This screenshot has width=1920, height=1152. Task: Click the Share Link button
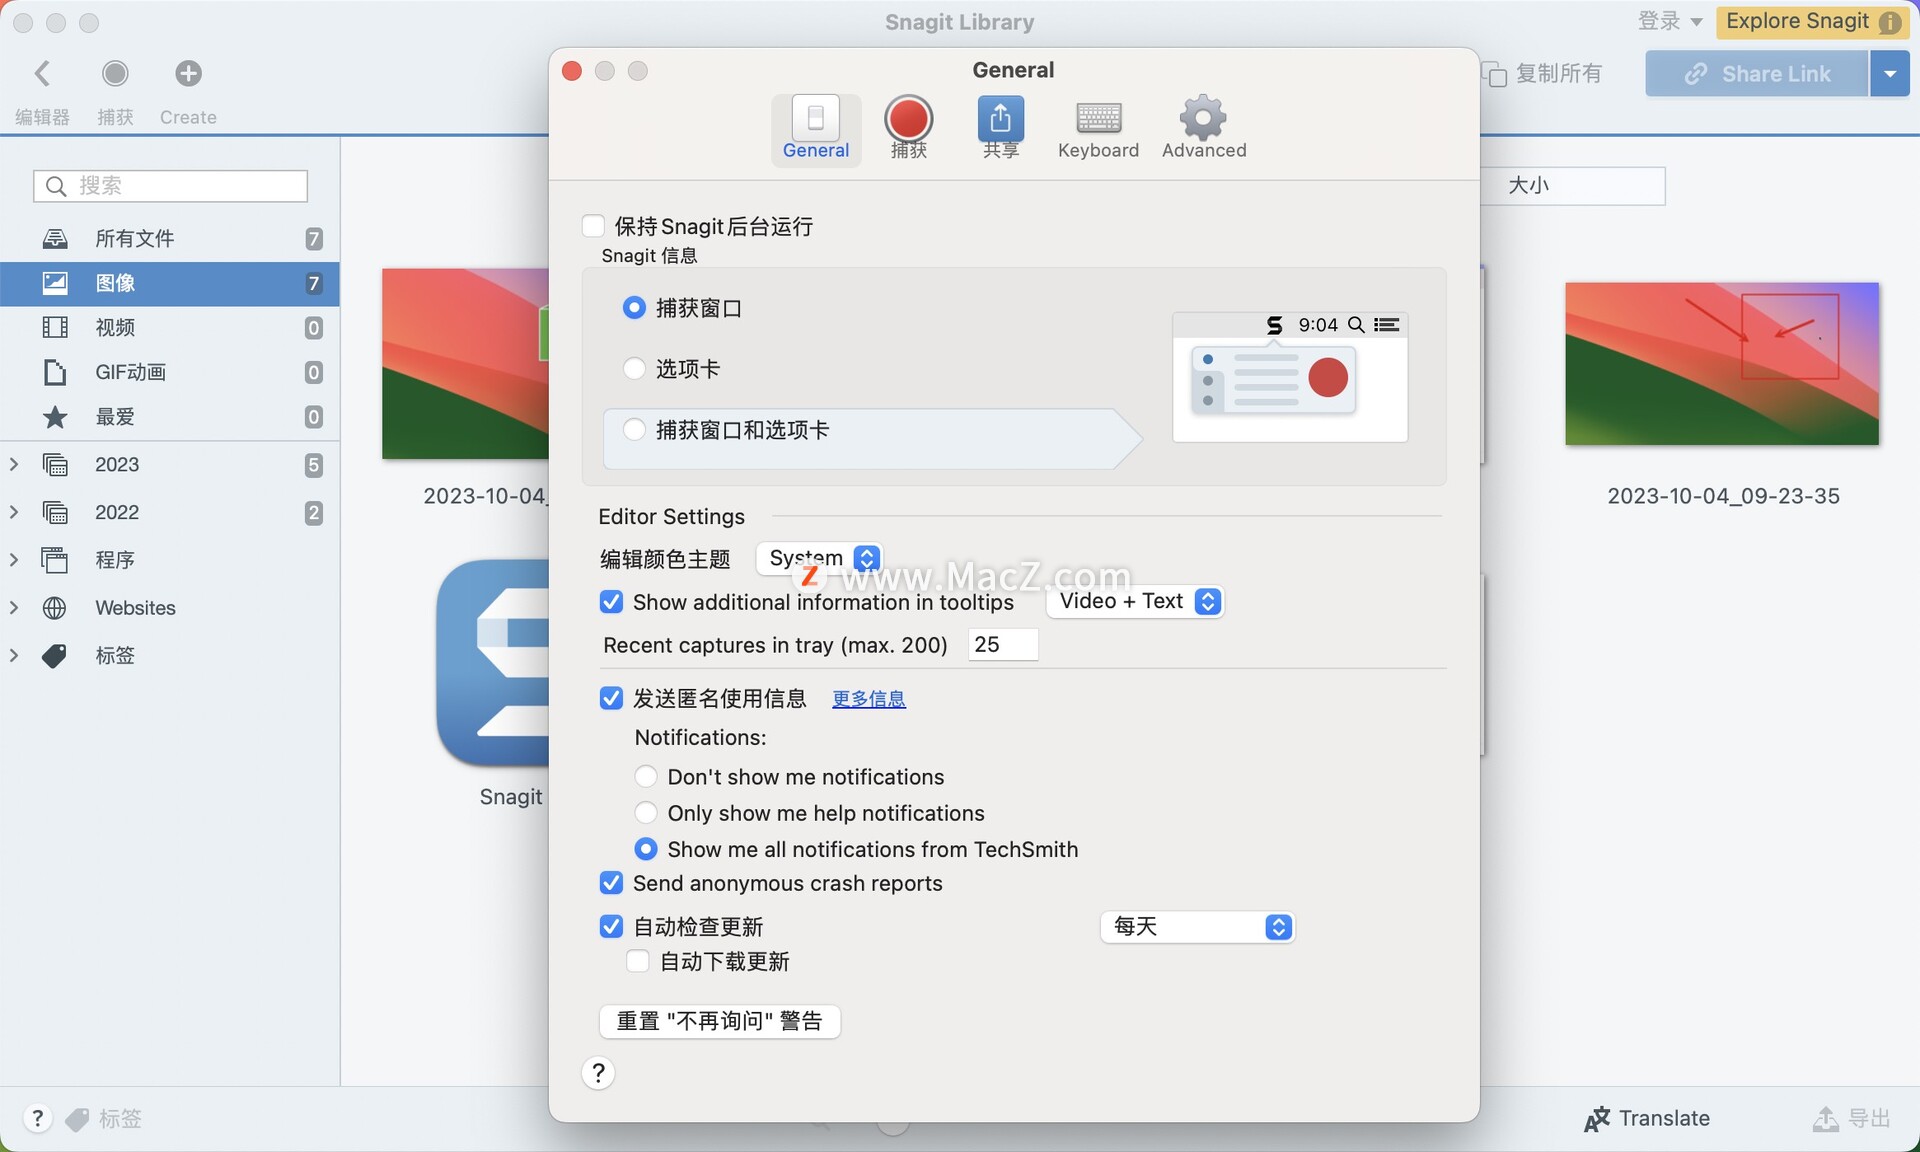(1757, 74)
